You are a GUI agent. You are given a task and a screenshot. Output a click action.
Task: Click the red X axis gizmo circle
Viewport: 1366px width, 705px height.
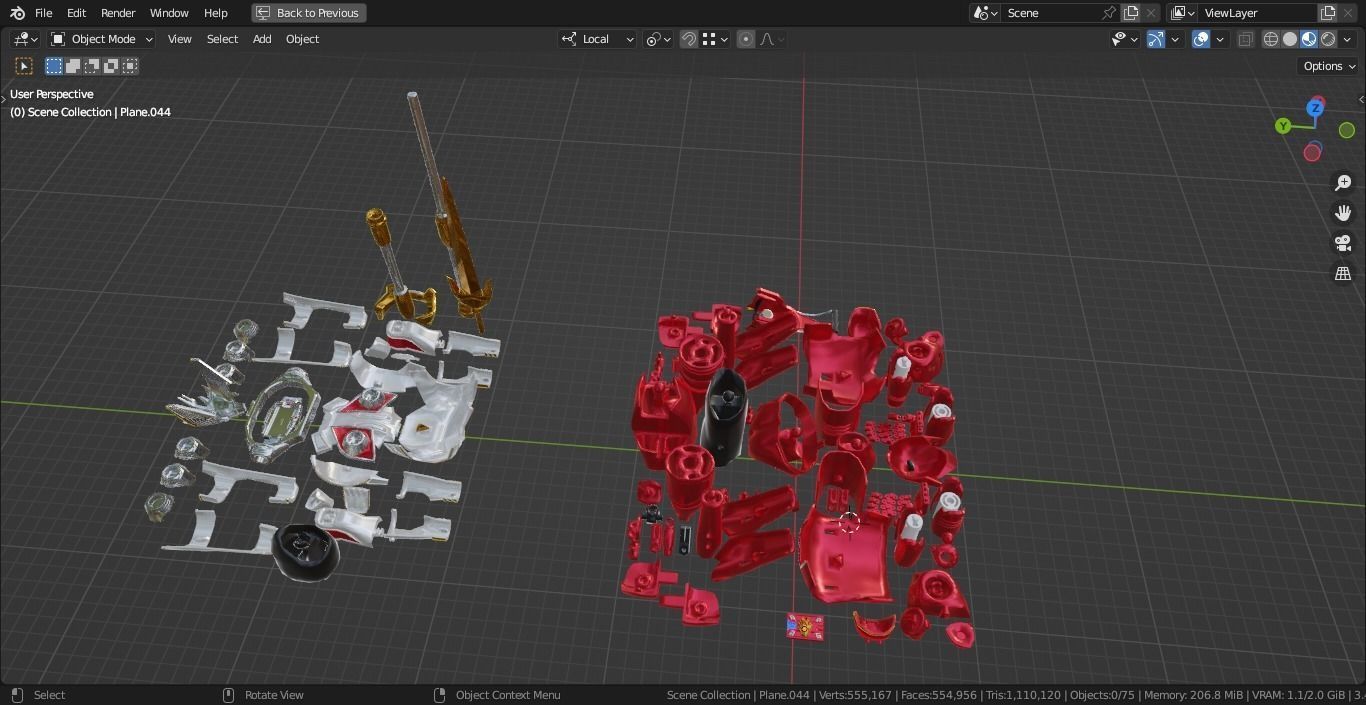(1312, 152)
